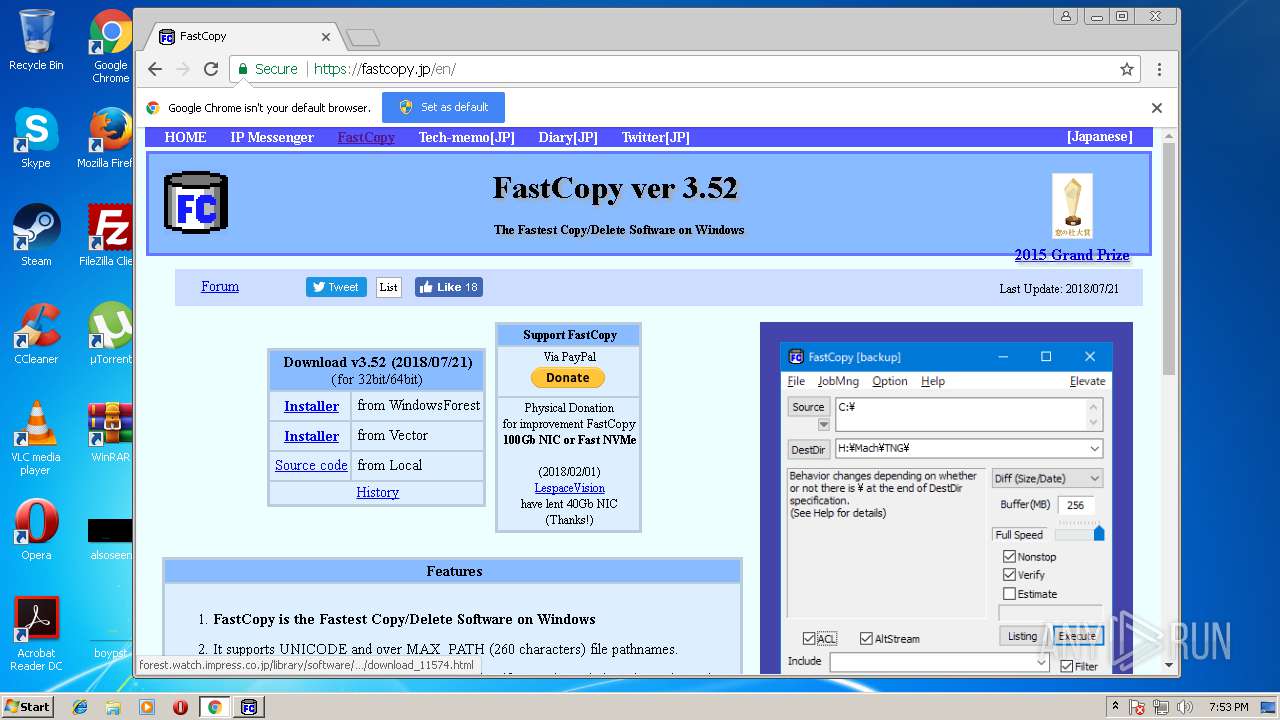This screenshot has width=1280, height=720.
Task: Switch to the FastCopy taskbar item
Action: tap(249, 707)
